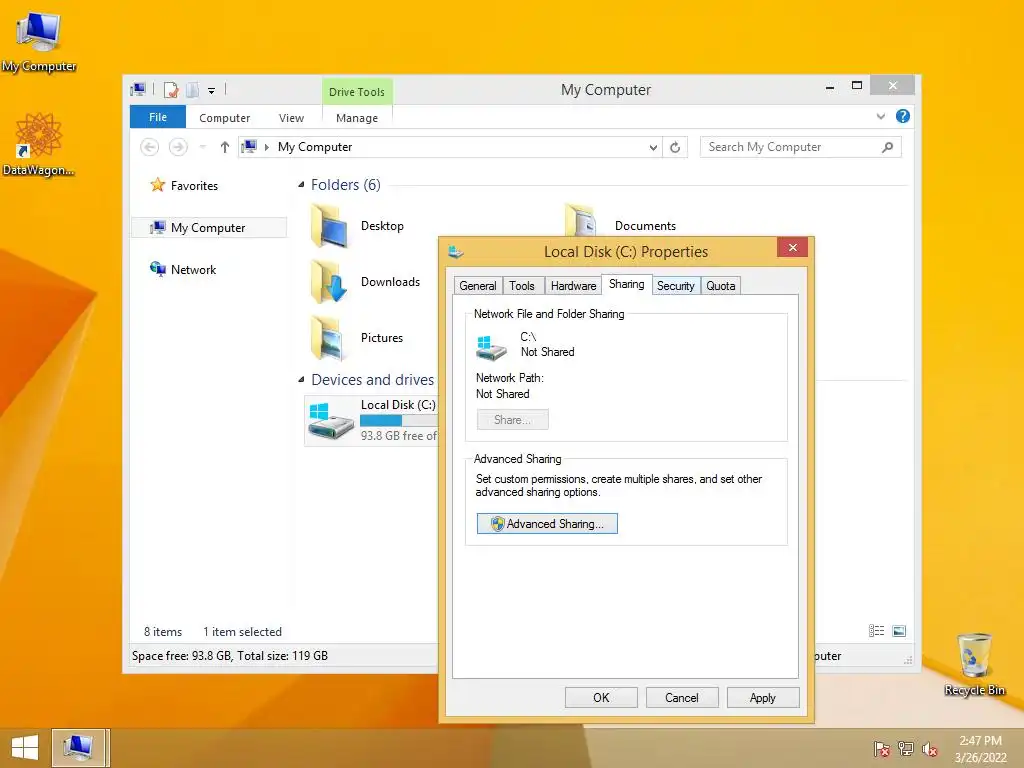Click the Properties quick access toolbar icon
This screenshot has width=1024, height=768.
coord(171,90)
